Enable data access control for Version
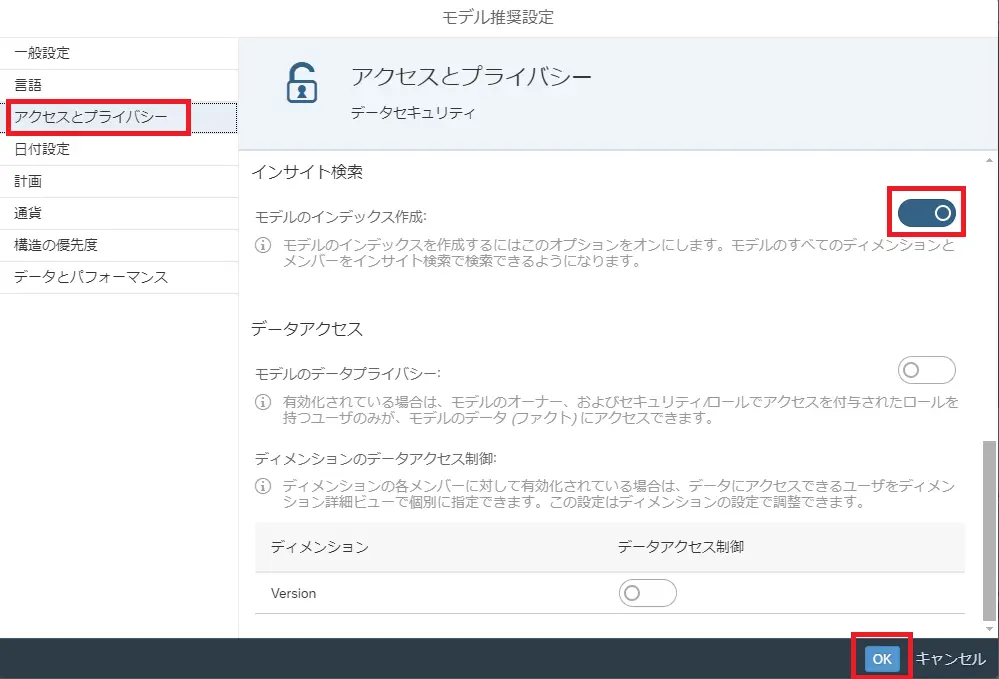 click(647, 593)
